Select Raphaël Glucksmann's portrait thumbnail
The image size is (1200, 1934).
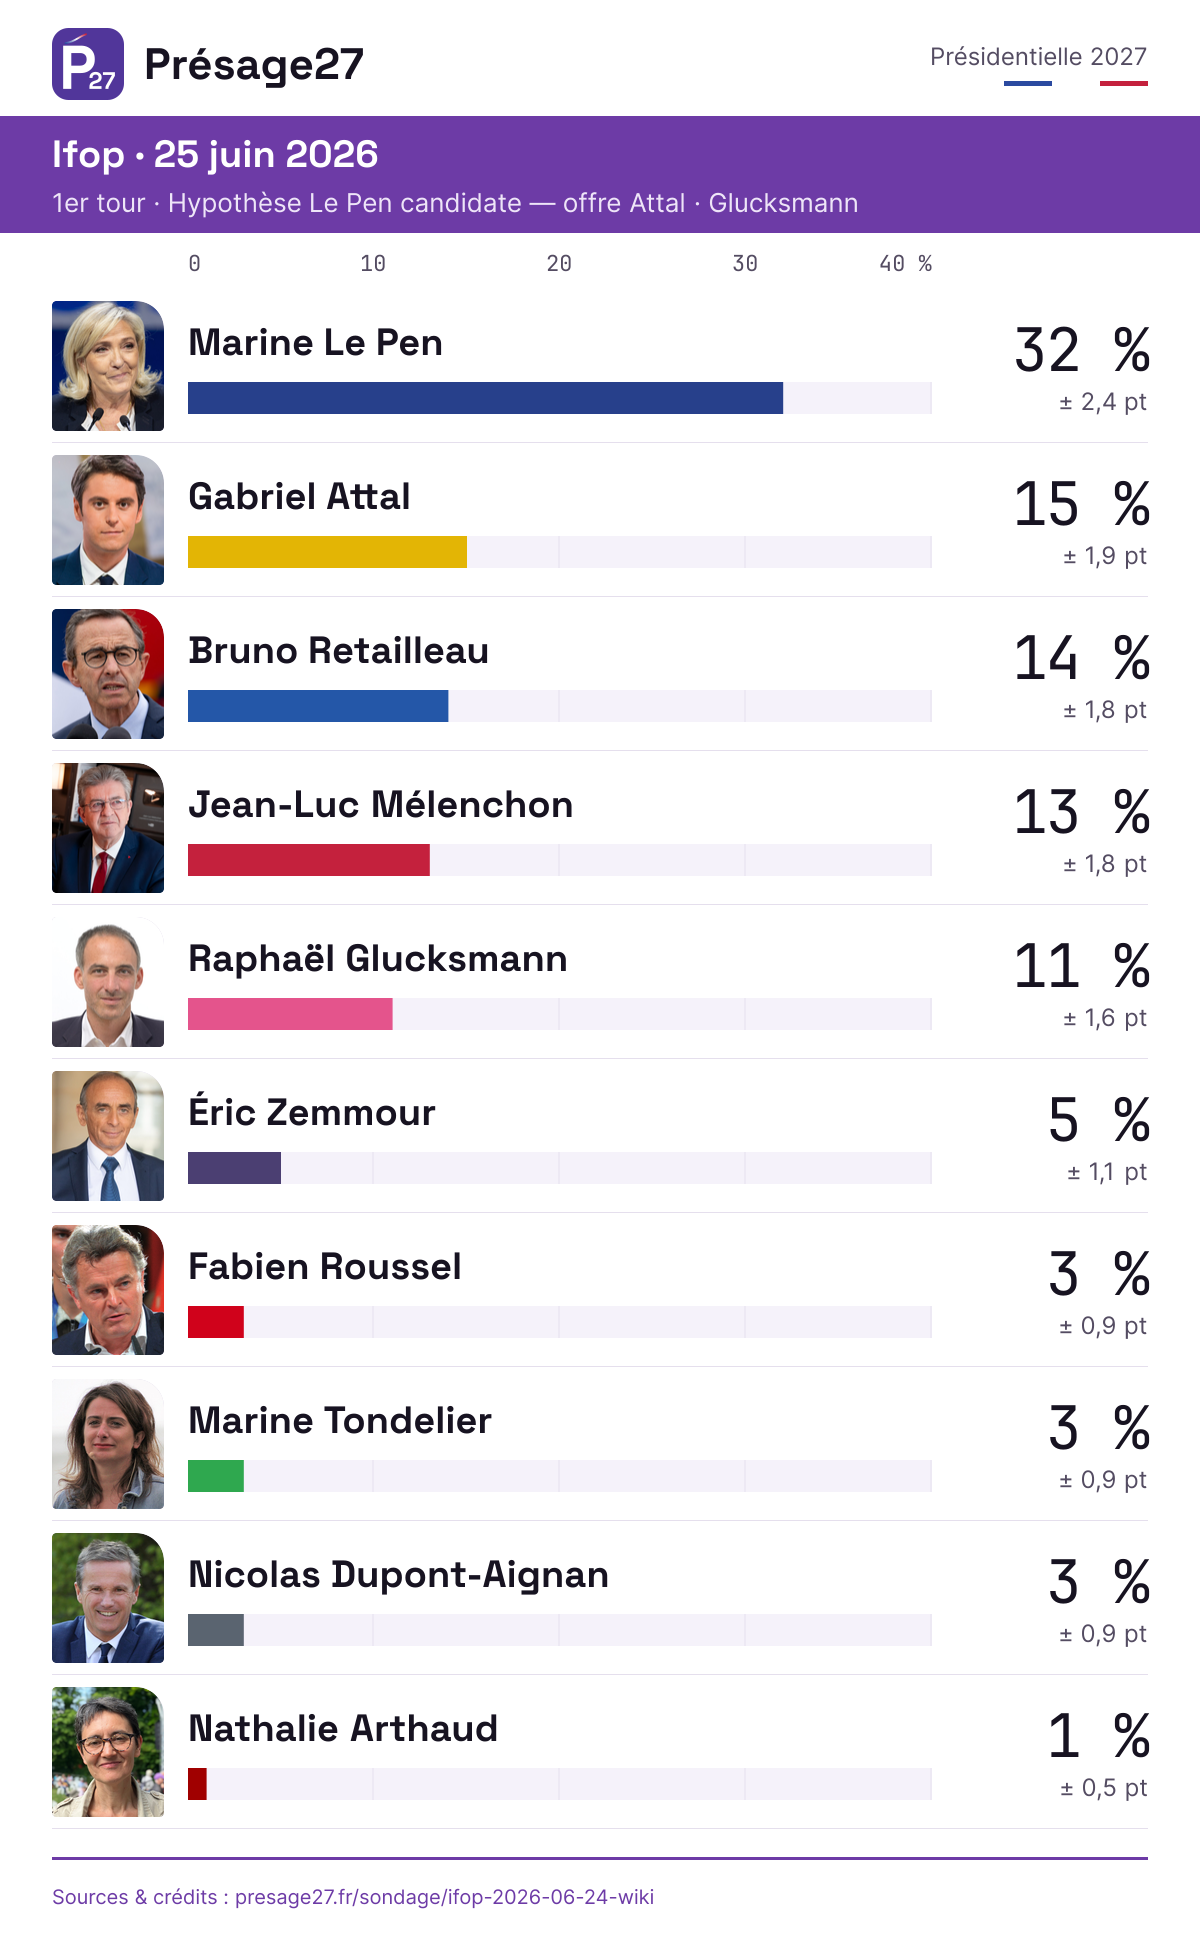[108, 982]
